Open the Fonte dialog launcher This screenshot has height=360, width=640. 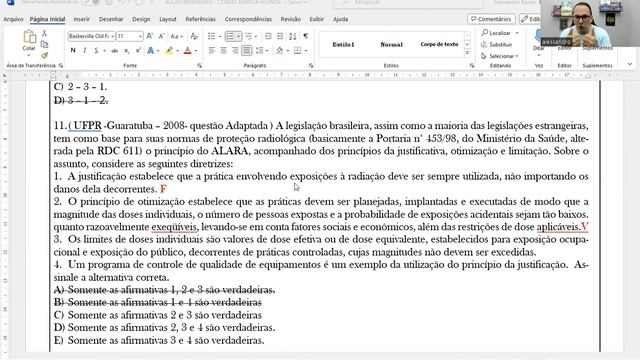(200, 65)
